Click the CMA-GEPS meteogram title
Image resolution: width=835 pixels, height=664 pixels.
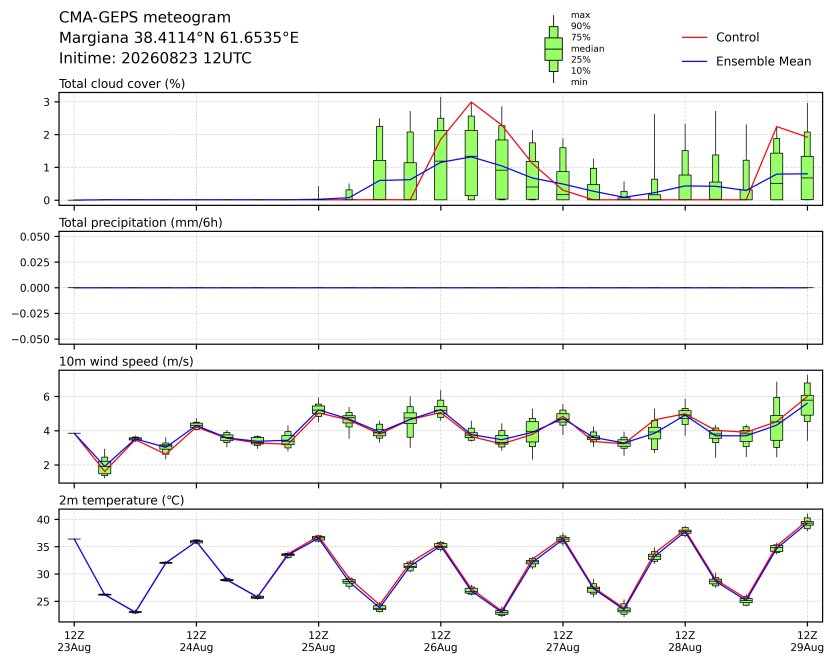[x=145, y=18]
